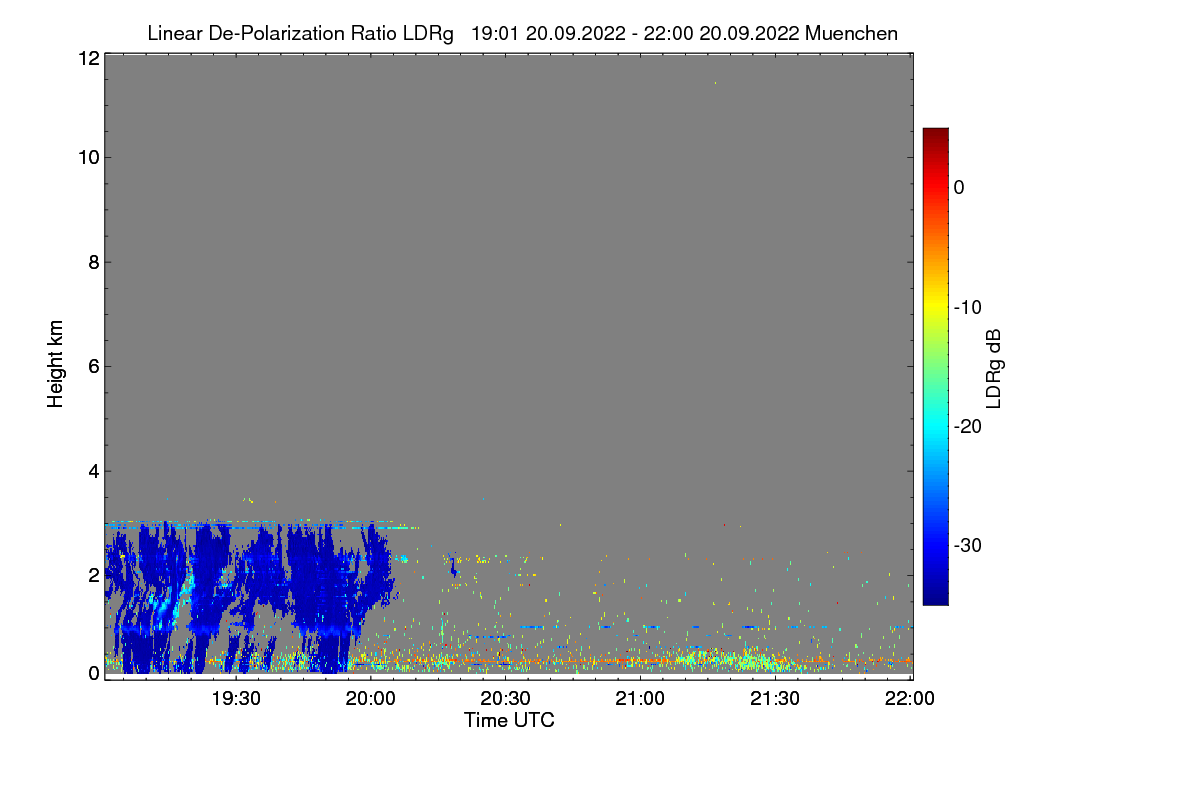Click the 'LDRg dB' colorbar label
The height and width of the screenshot is (800, 1200).
pos(994,368)
